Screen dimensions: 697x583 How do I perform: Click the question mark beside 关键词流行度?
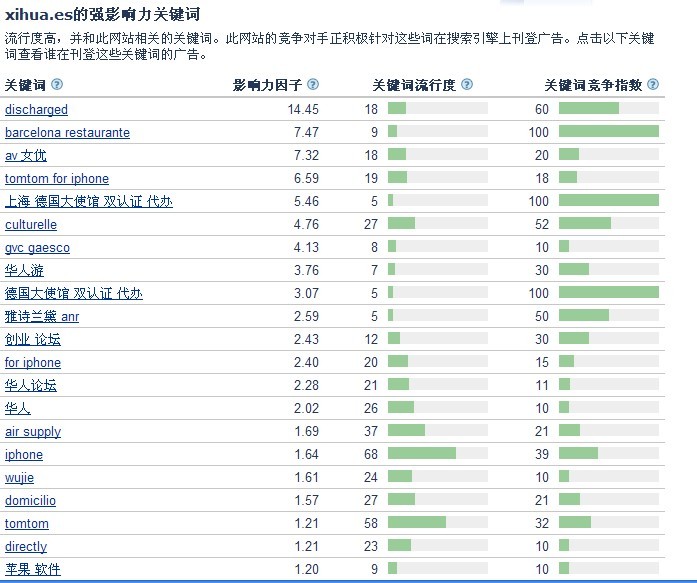467,85
